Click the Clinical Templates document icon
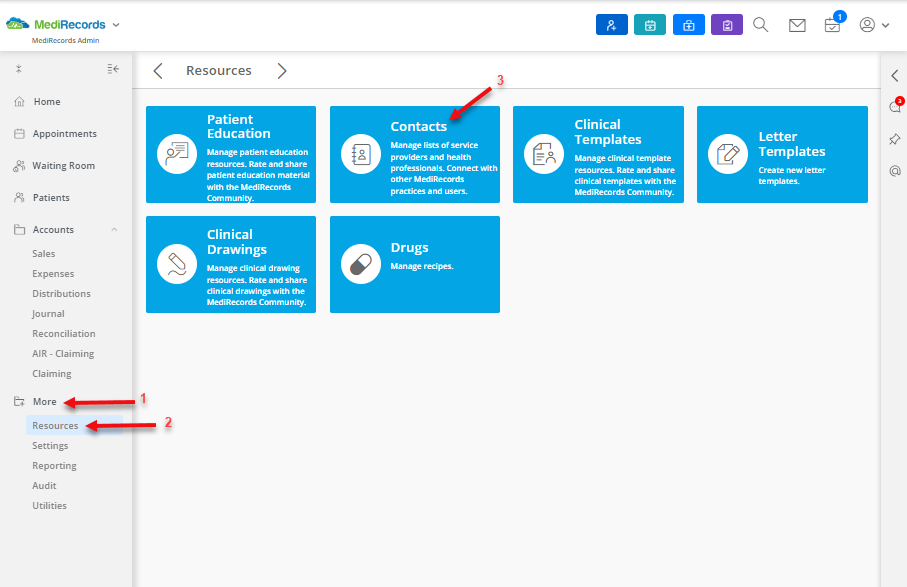The width and height of the screenshot is (907, 587). pos(544,154)
